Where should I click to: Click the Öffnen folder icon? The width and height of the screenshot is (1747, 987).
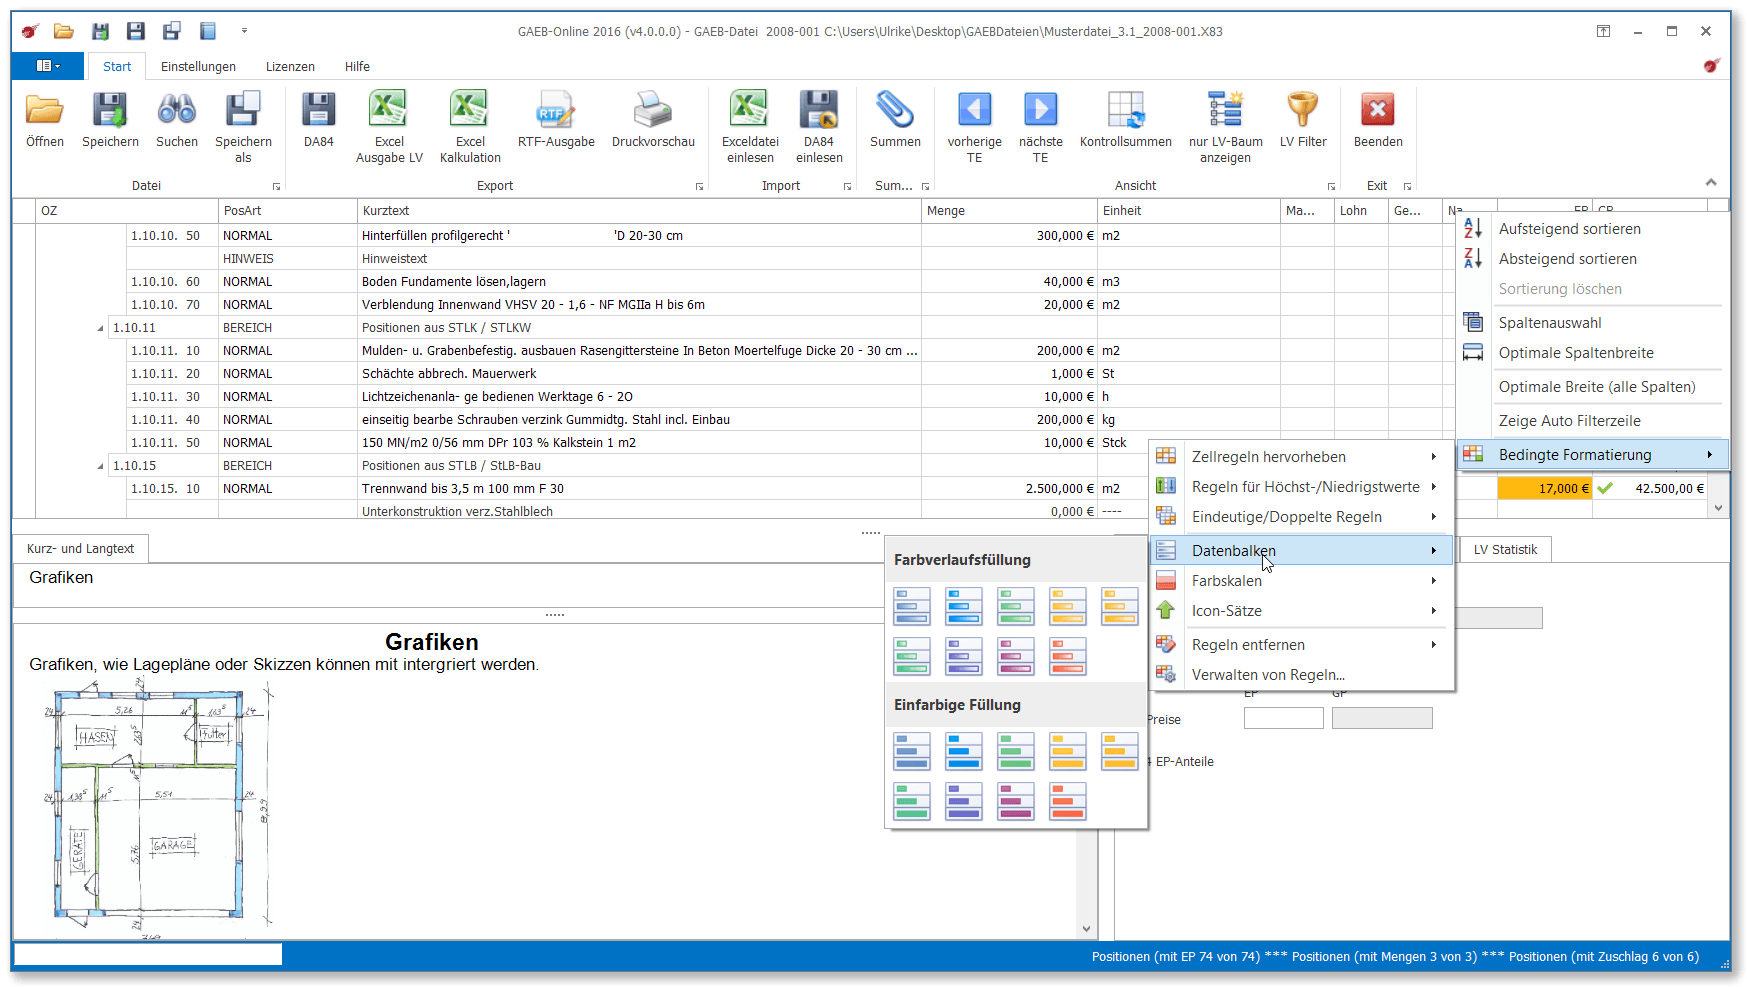[44, 110]
